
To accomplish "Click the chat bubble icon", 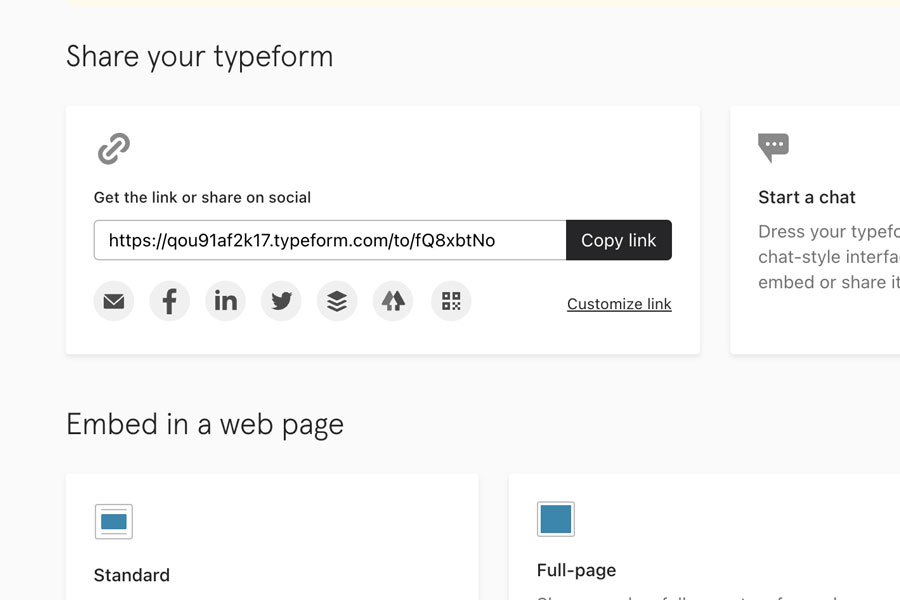I will pyautogui.click(x=773, y=148).
